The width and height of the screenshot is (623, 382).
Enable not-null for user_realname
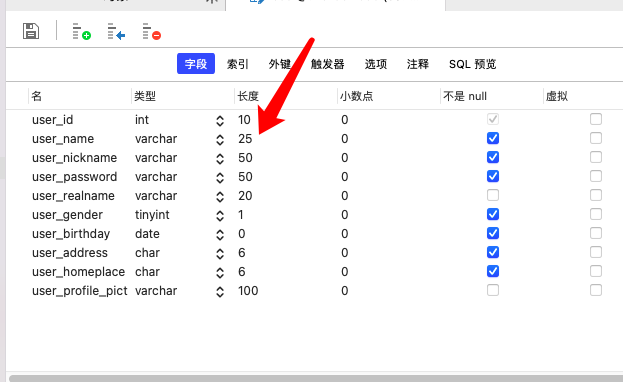493,195
